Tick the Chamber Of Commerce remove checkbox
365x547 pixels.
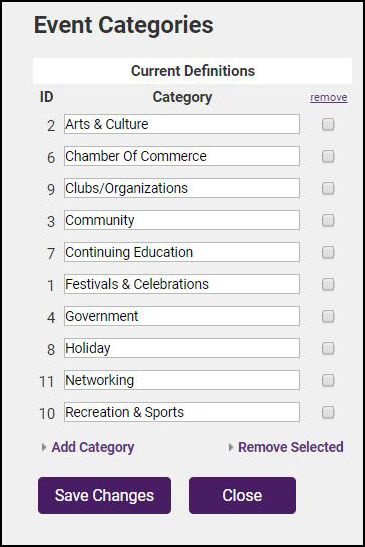(328, 156)
